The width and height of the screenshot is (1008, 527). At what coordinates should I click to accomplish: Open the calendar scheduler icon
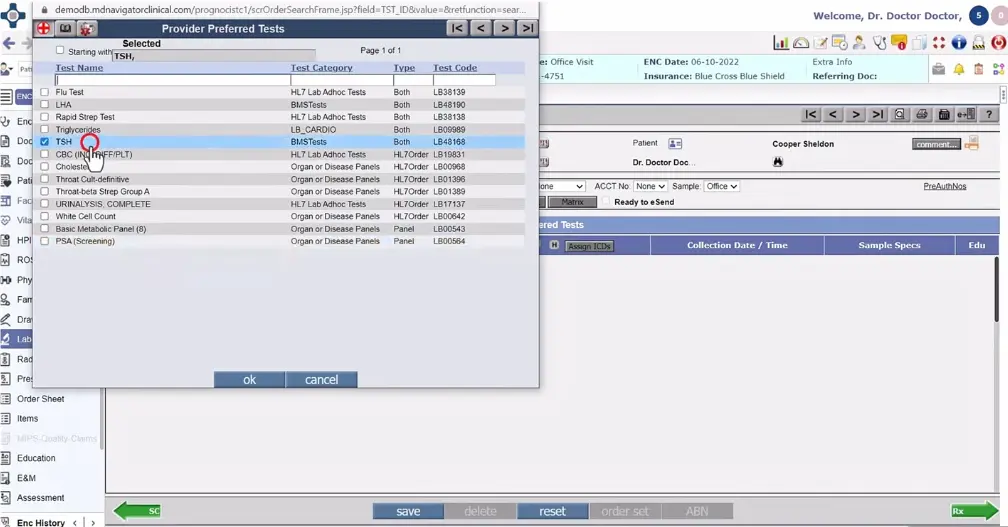pyautogui.click(x=840, y=43)
